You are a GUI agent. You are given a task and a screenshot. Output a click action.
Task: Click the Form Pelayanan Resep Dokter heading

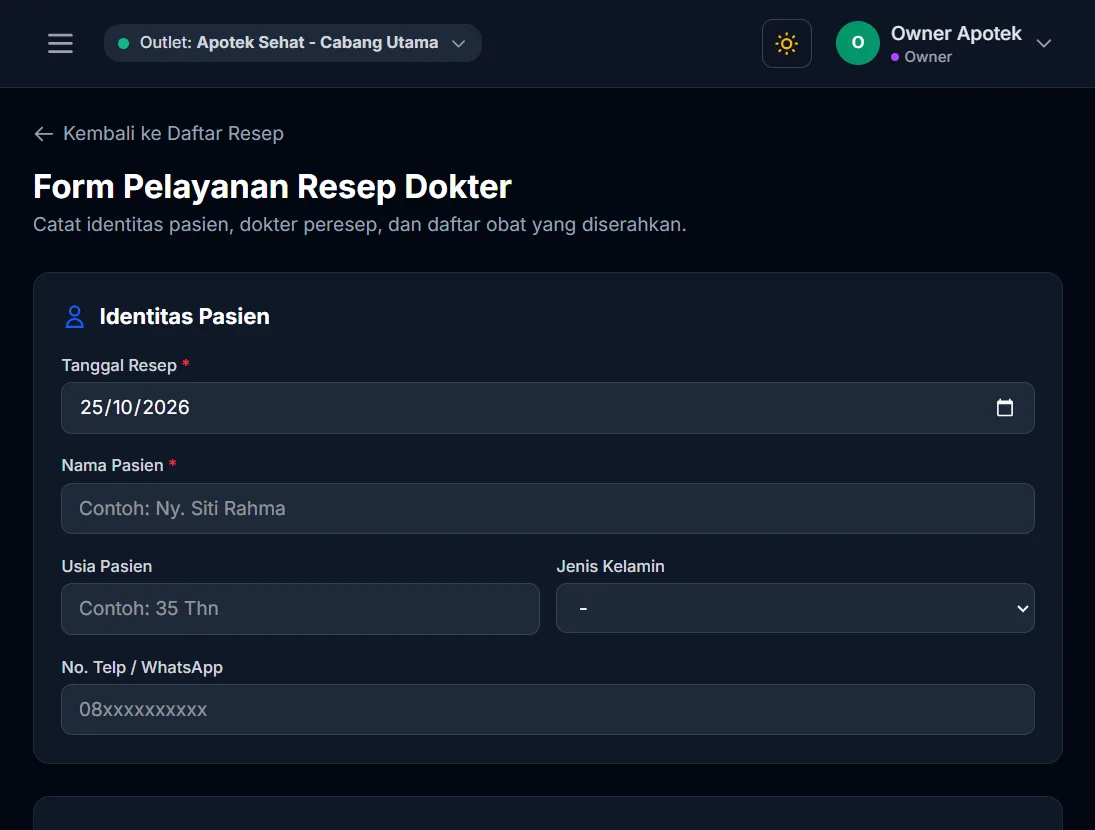(272, 187)
